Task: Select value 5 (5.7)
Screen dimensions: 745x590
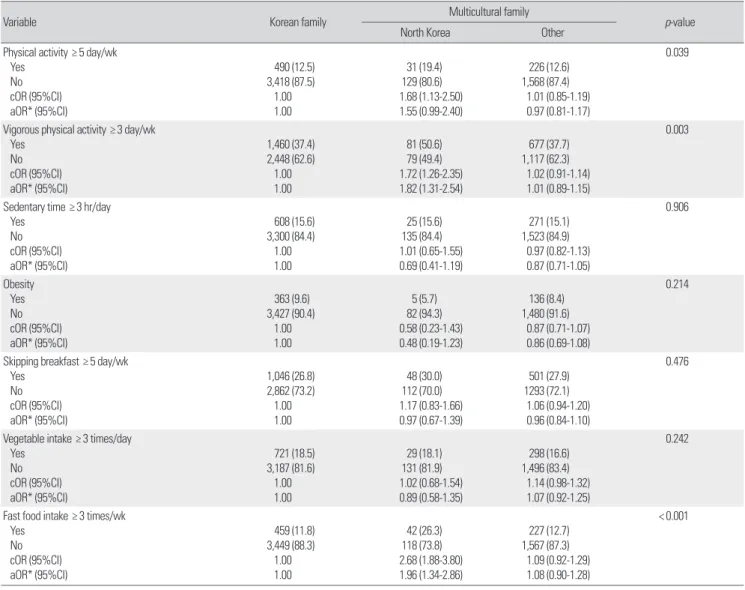Action: [x=424, y=299]
